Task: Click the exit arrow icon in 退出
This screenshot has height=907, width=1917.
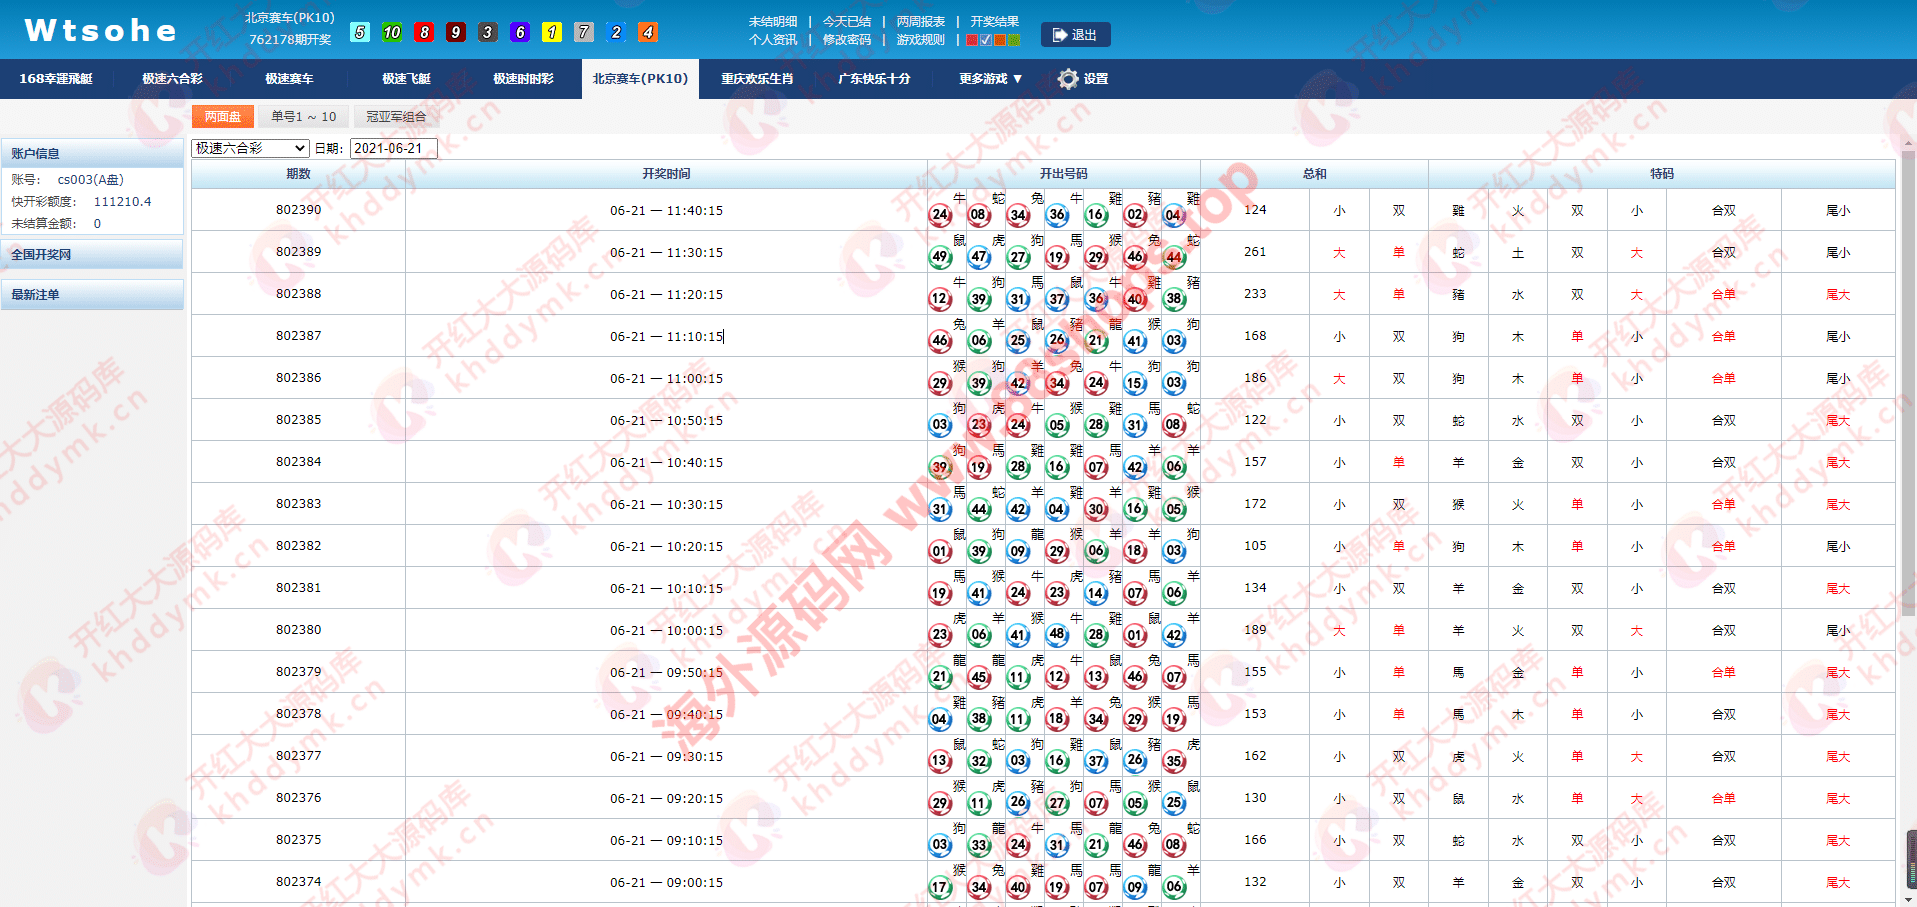Action: 1059,35
